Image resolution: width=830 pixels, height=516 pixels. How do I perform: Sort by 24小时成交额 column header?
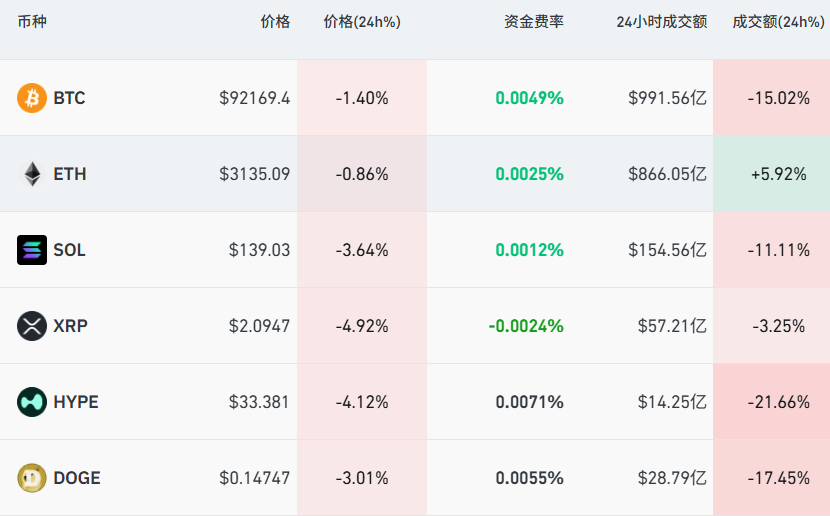661,22
